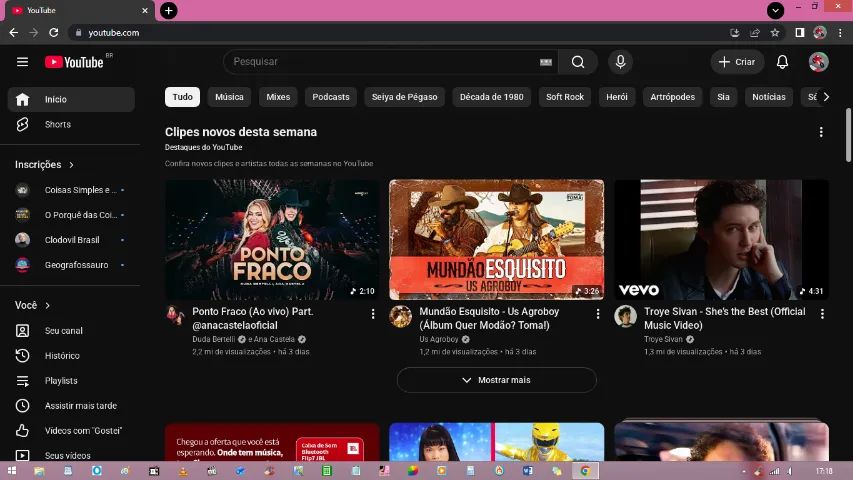Screen dimensions: 853x480
Task: Open Ponto Fraco video options menu
Action: click(x=373, y=314)
